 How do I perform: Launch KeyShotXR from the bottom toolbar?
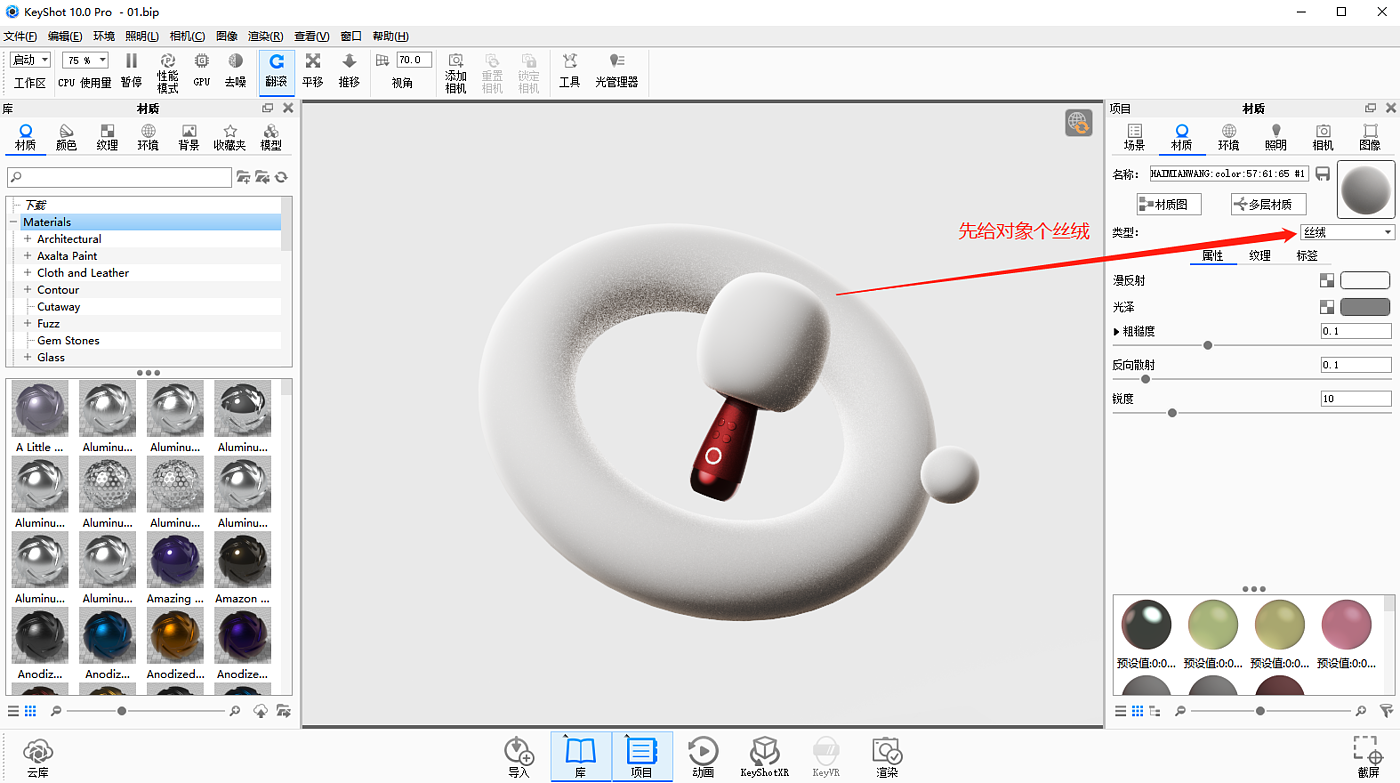coord(765,757)
